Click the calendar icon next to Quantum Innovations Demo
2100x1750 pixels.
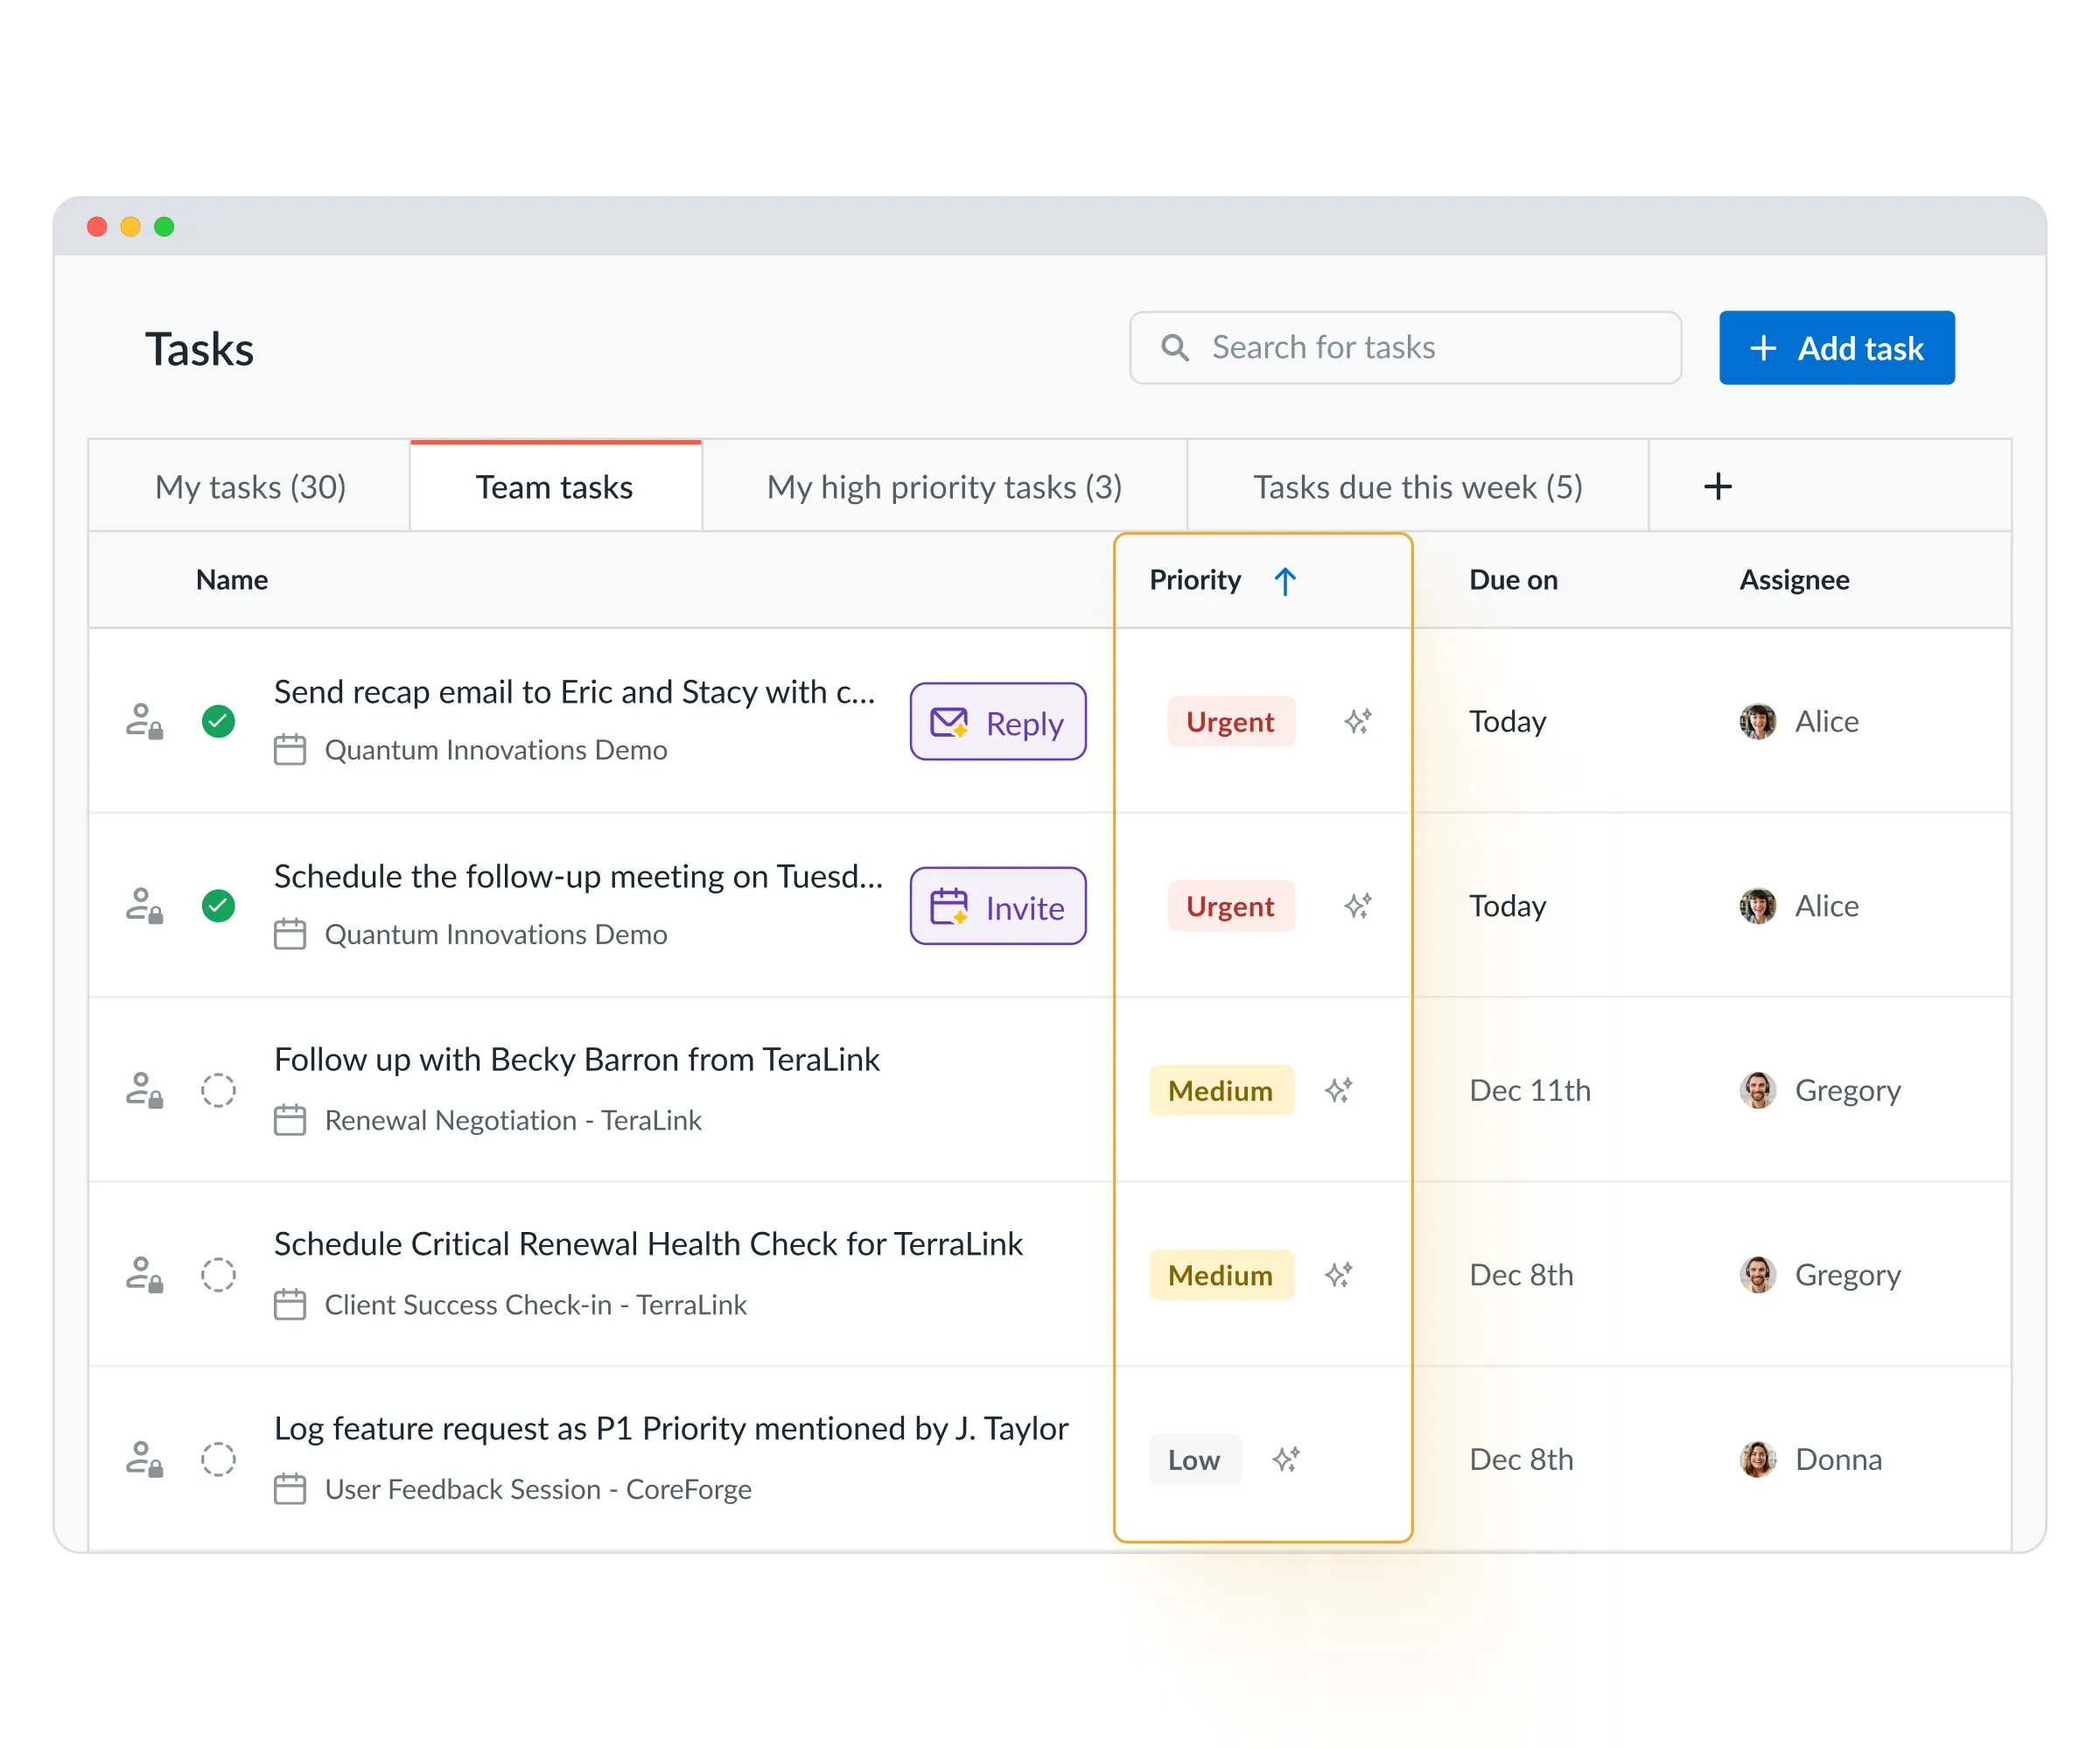tap(291, 749)
